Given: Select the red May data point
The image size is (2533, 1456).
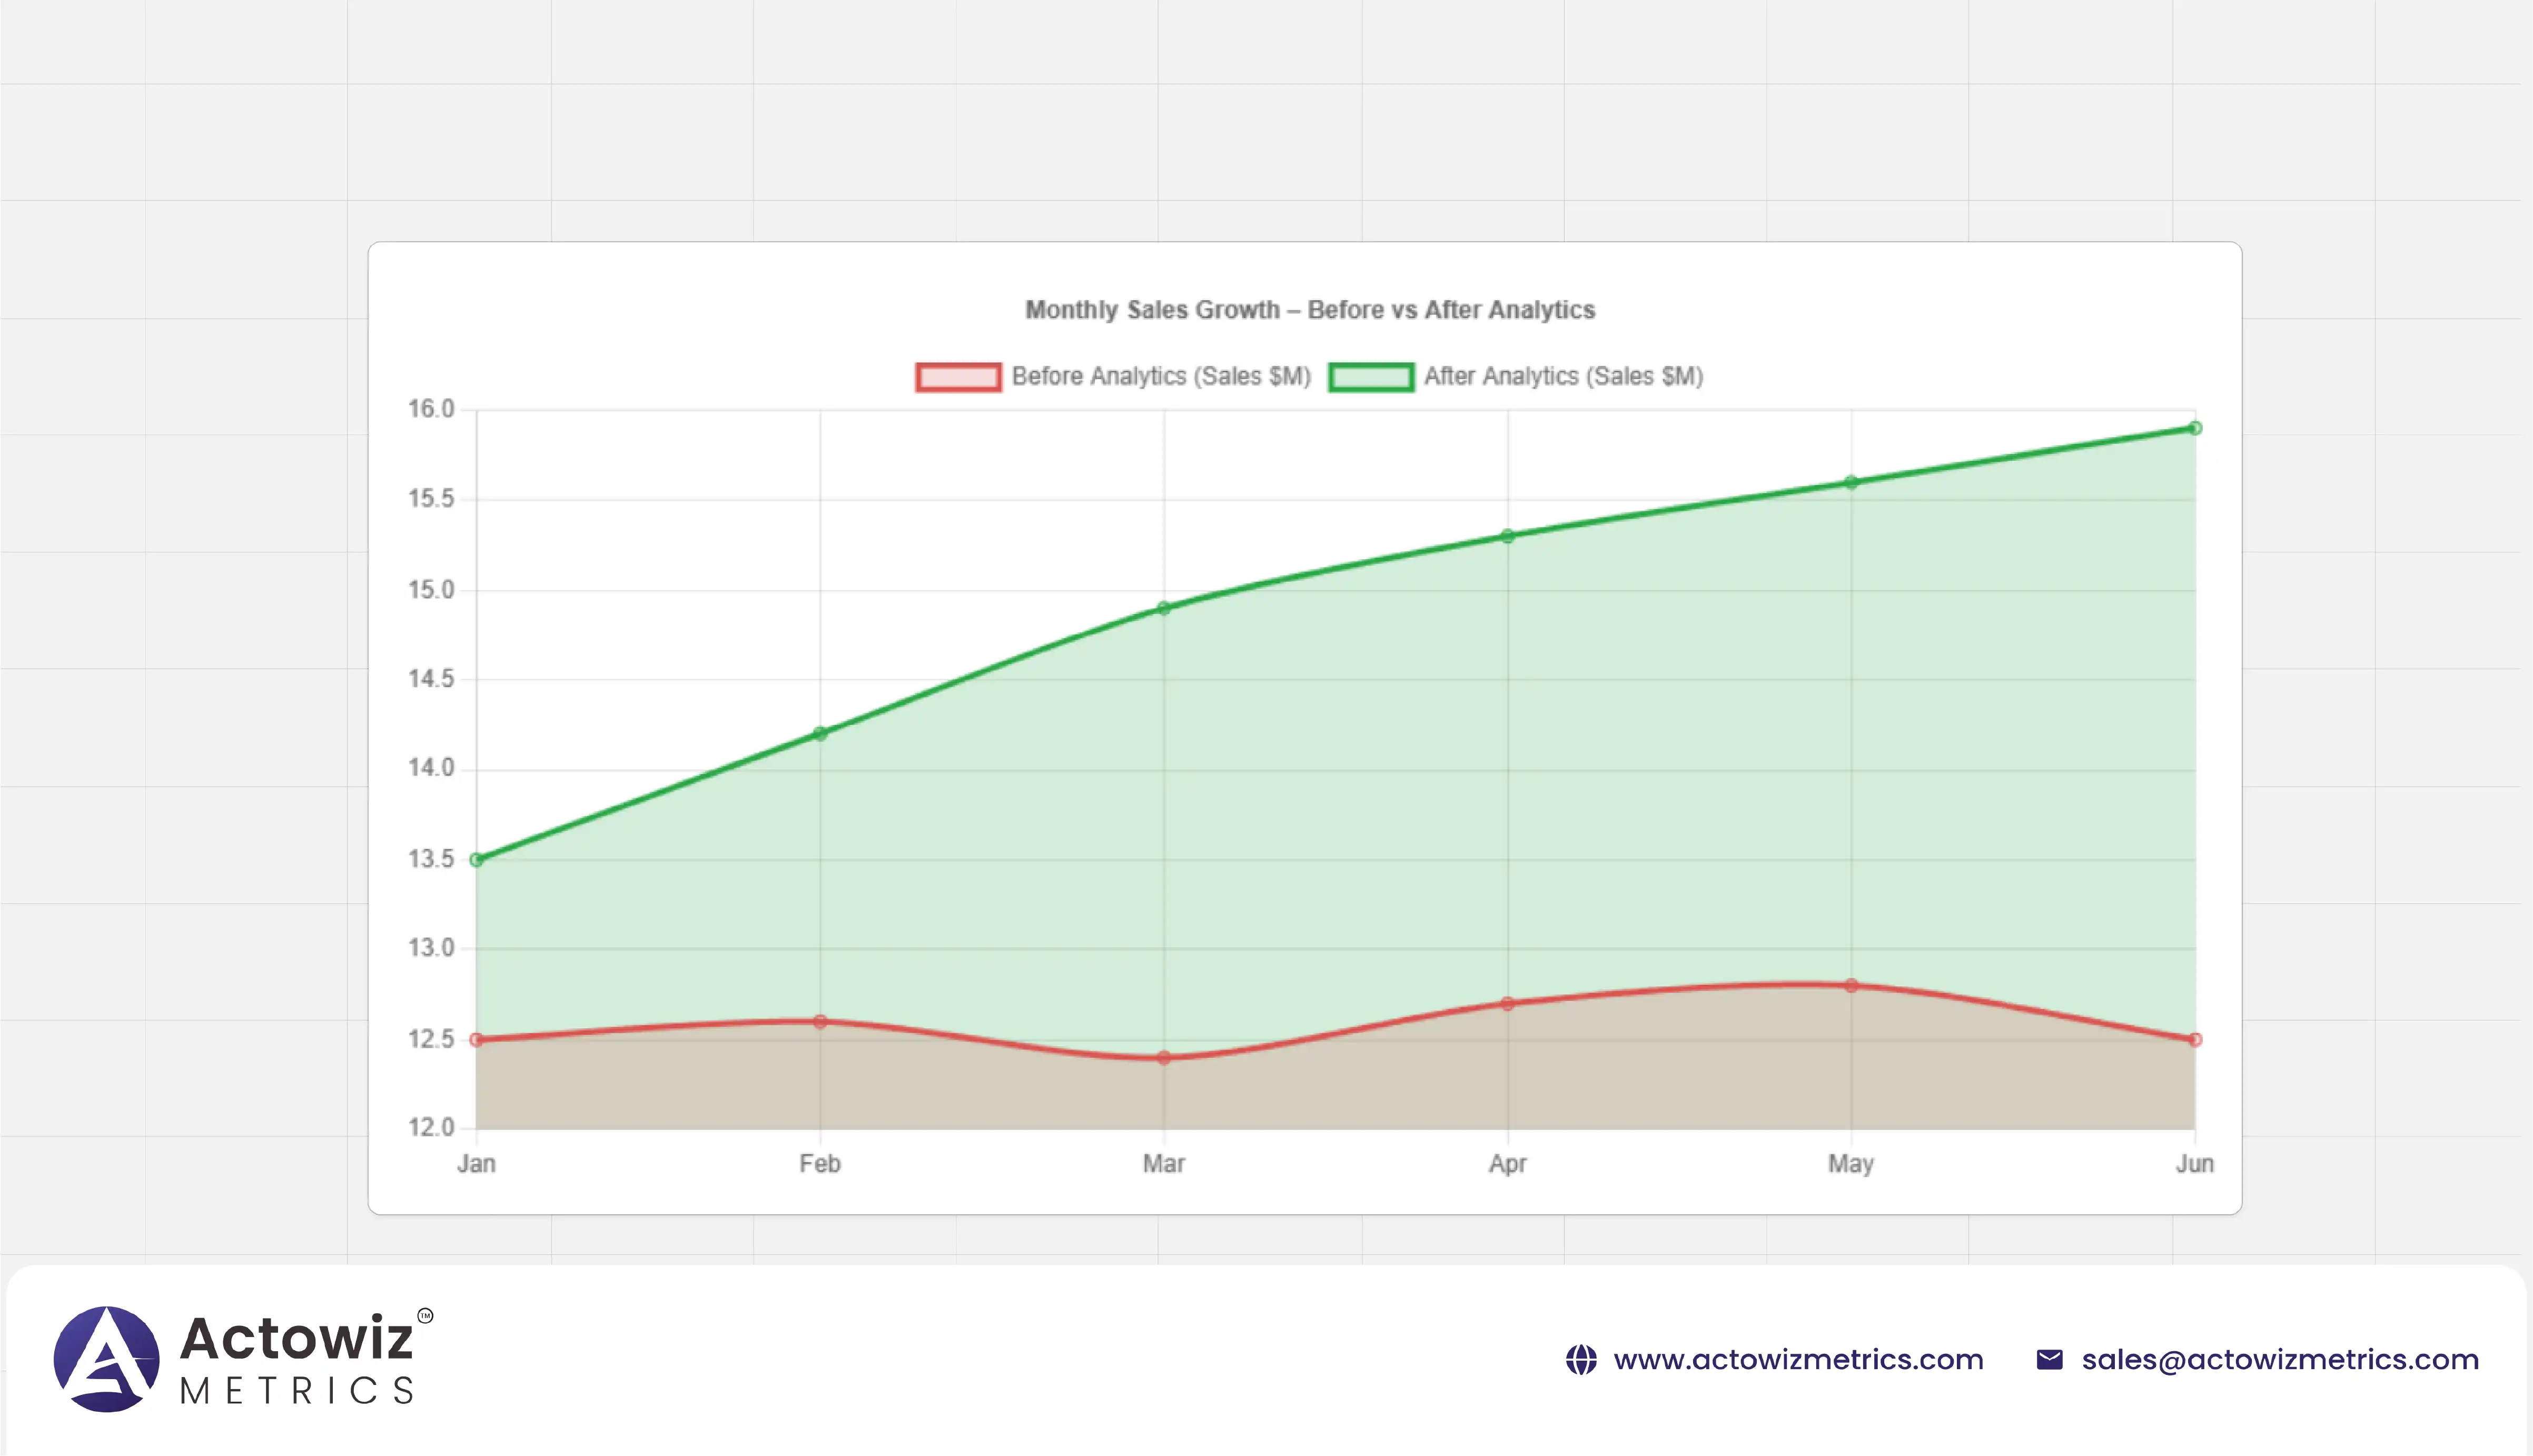Looking at the screenshot, I should pyautogui.click(x=1851, y=986).
